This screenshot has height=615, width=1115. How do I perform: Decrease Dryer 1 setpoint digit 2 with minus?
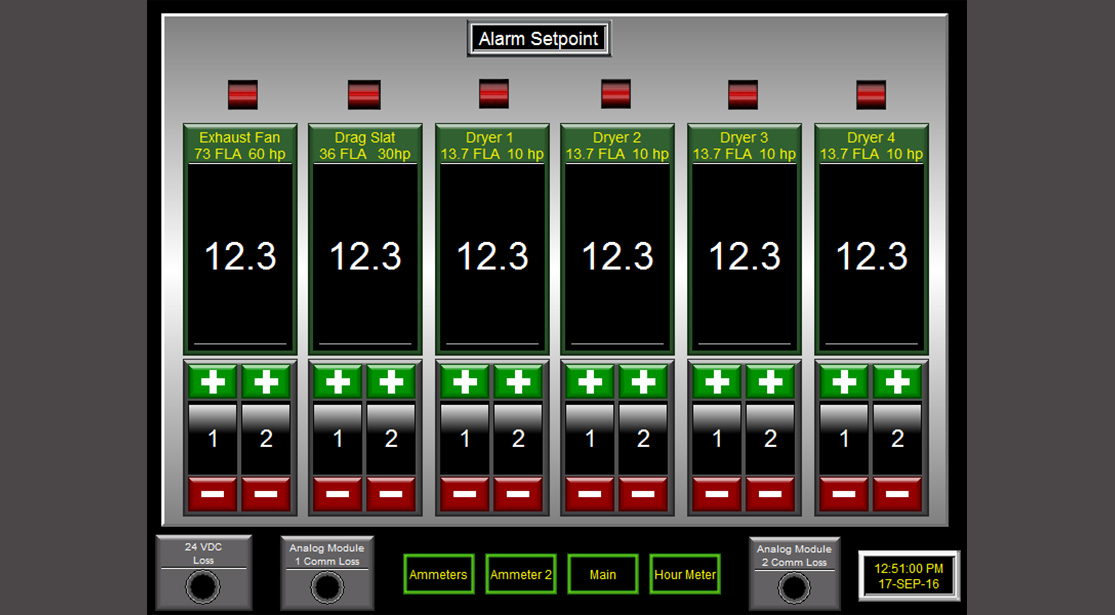518,494
